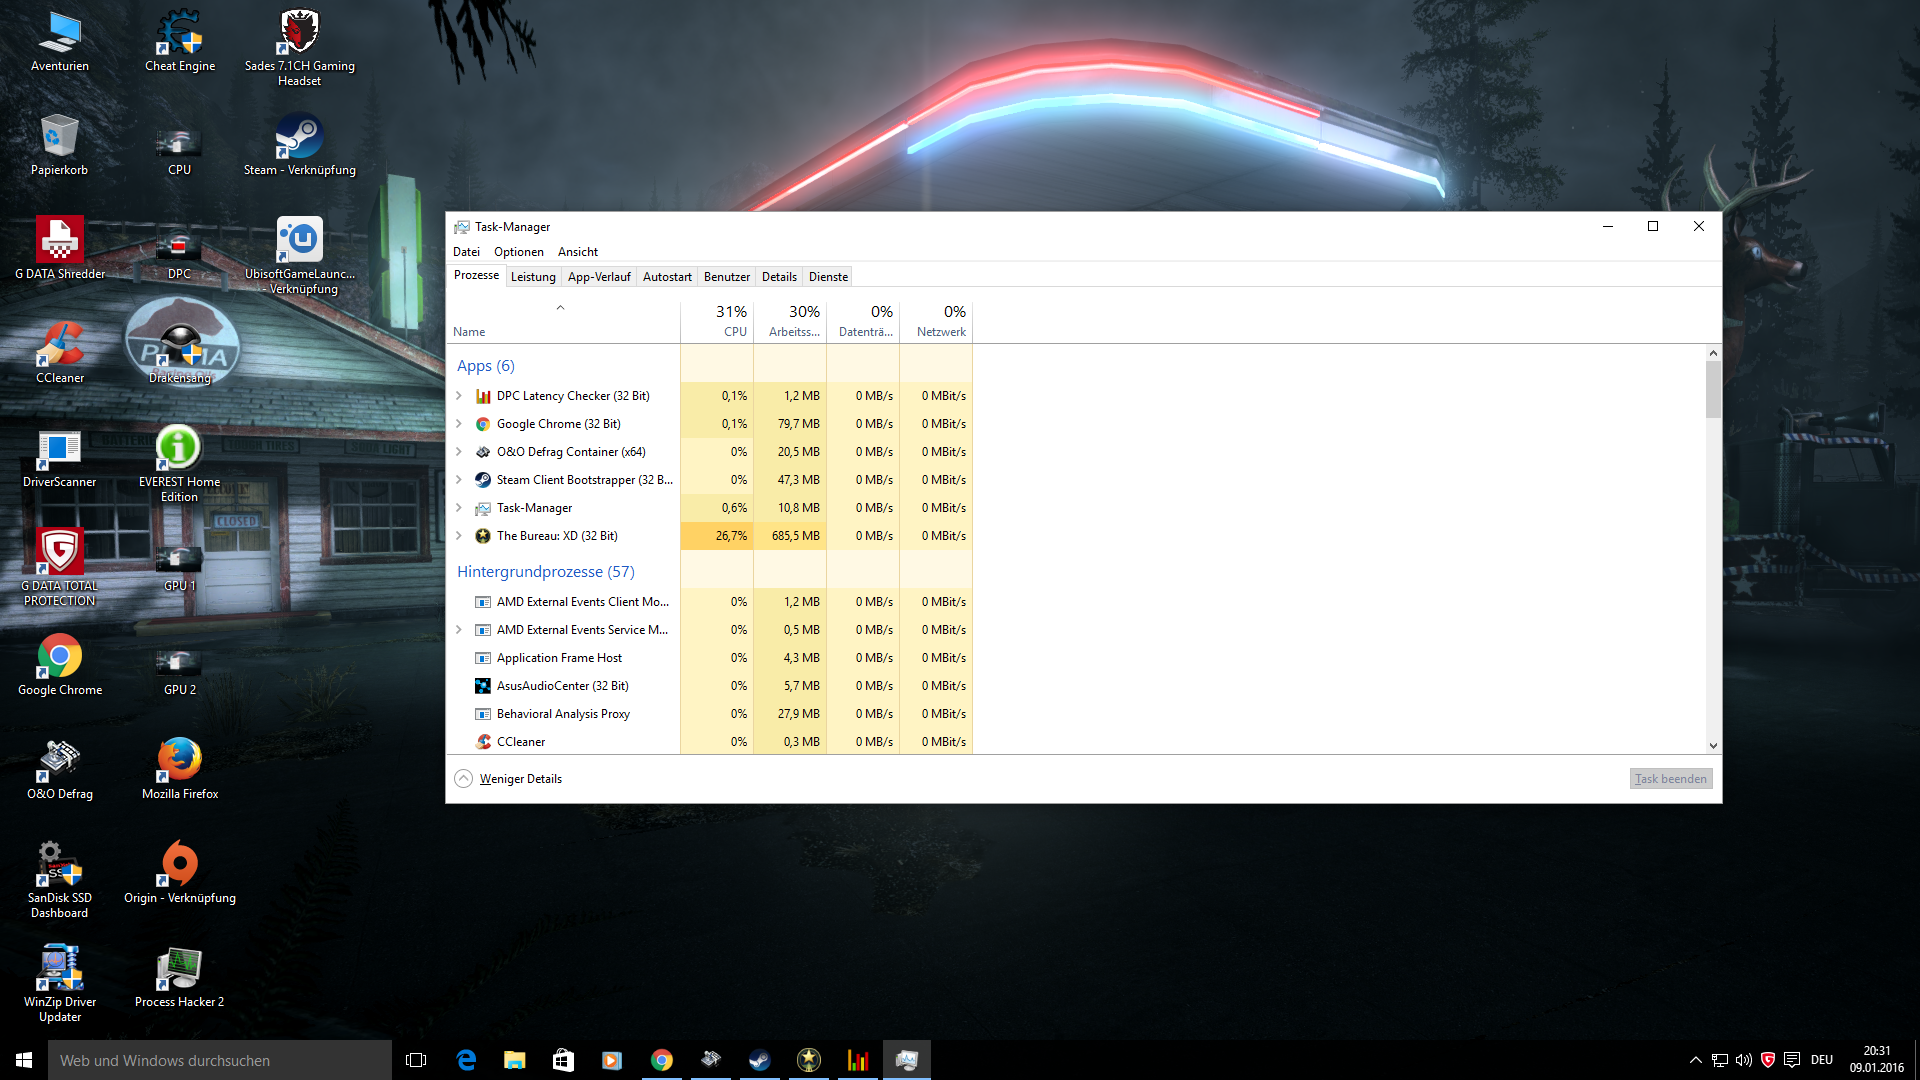Expand AMD External Events Service row
1920x1080 pixels.
click(x=459, y=630)
